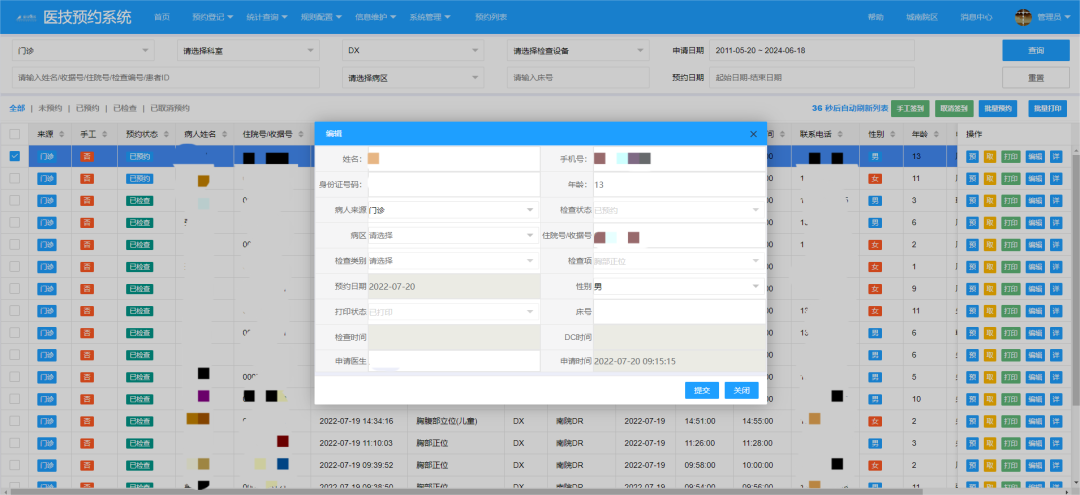Open 详 details for age 10 row

(x=1055, y=399)
